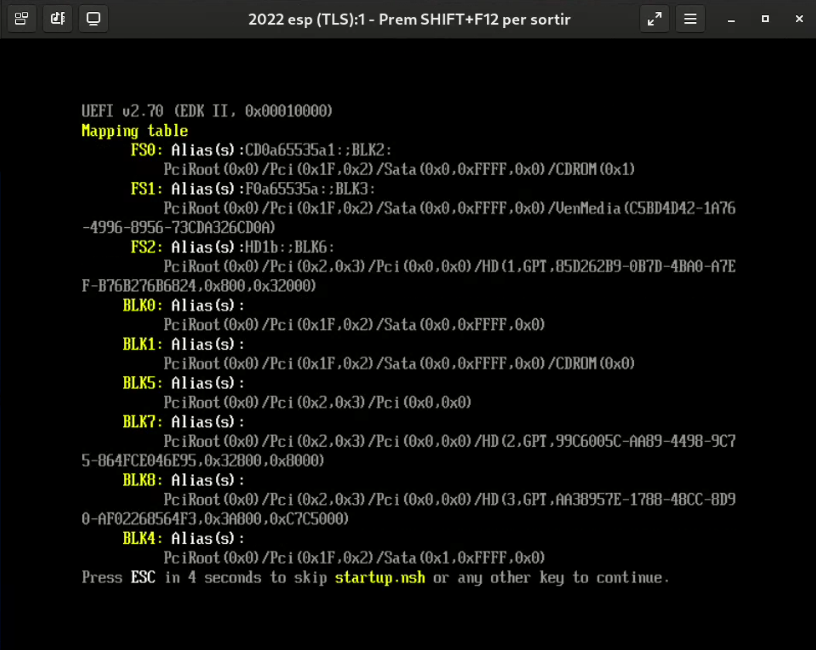Click the yellow 'Mapping table' heading
This screenshot has width=816, height=650.
click(134, 130)
